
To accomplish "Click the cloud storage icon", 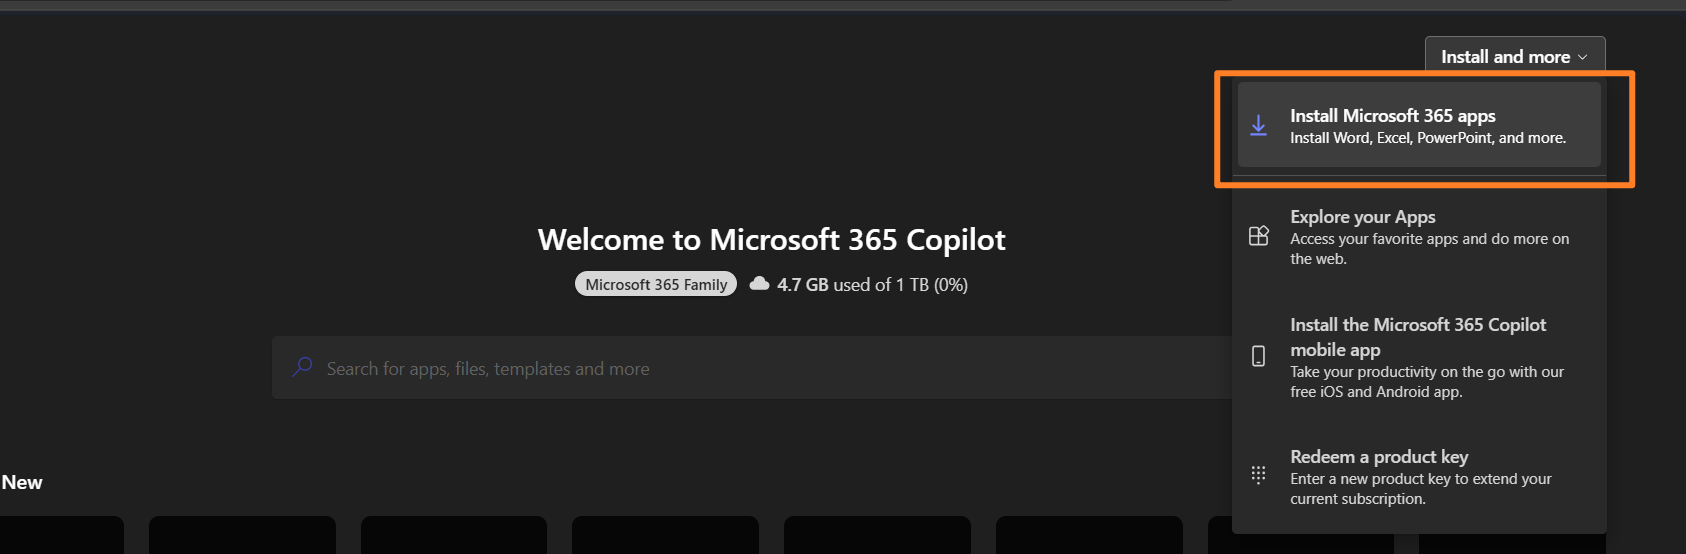I will (x=760, y=284).
